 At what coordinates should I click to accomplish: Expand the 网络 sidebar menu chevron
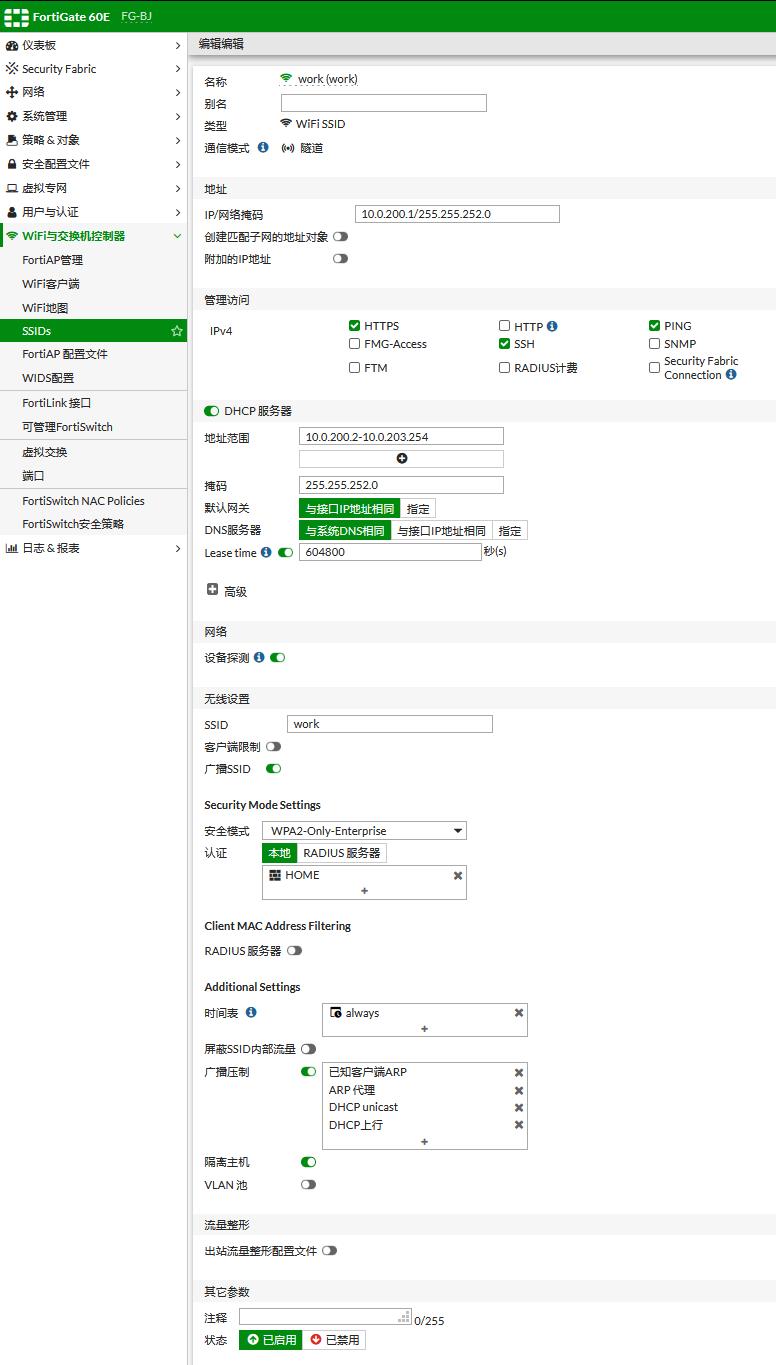tap(177, 92)
